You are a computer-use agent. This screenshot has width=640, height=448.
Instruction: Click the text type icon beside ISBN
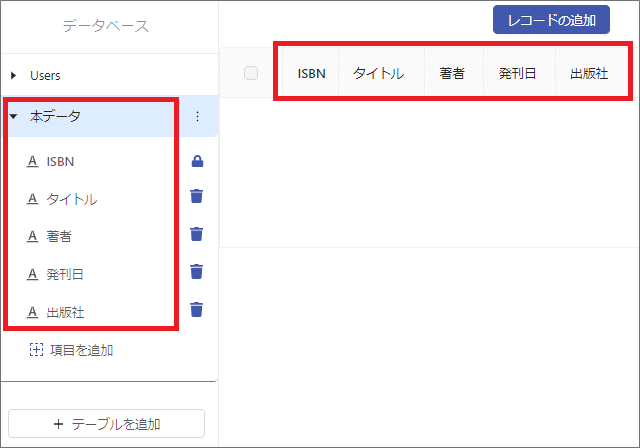[x=32, y=162]
